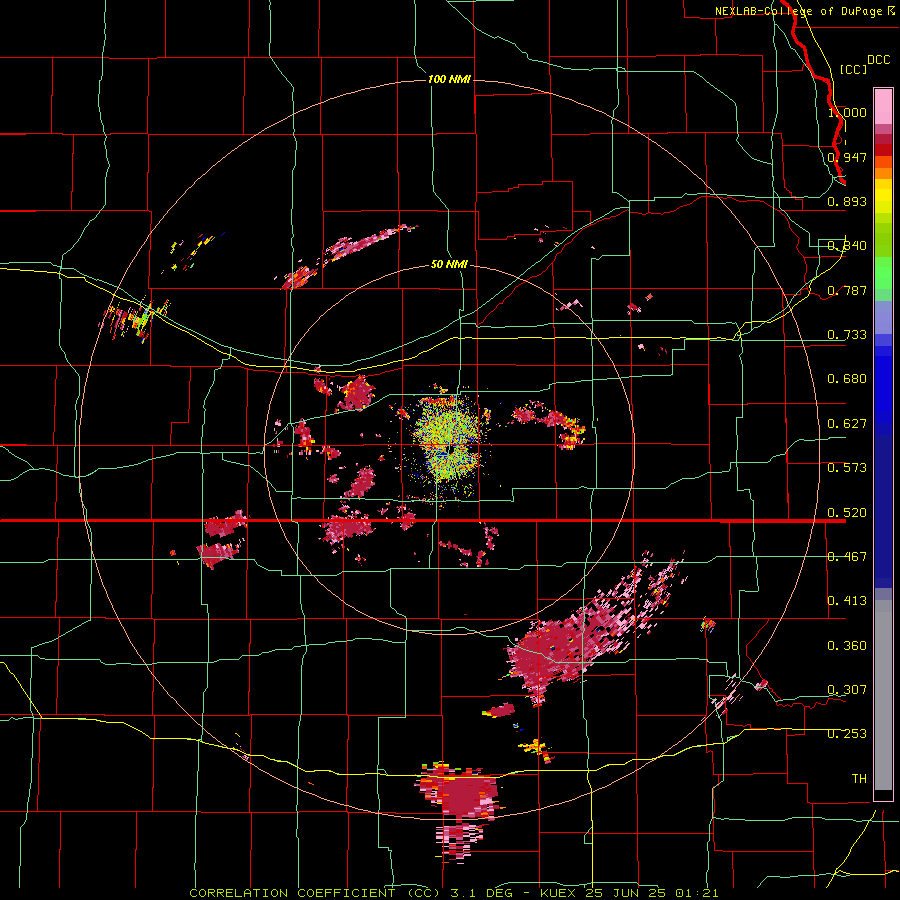This screenshot has width=900, height=900.
Task: Click the 0.253 scale value
Action: tap(847, 734)
